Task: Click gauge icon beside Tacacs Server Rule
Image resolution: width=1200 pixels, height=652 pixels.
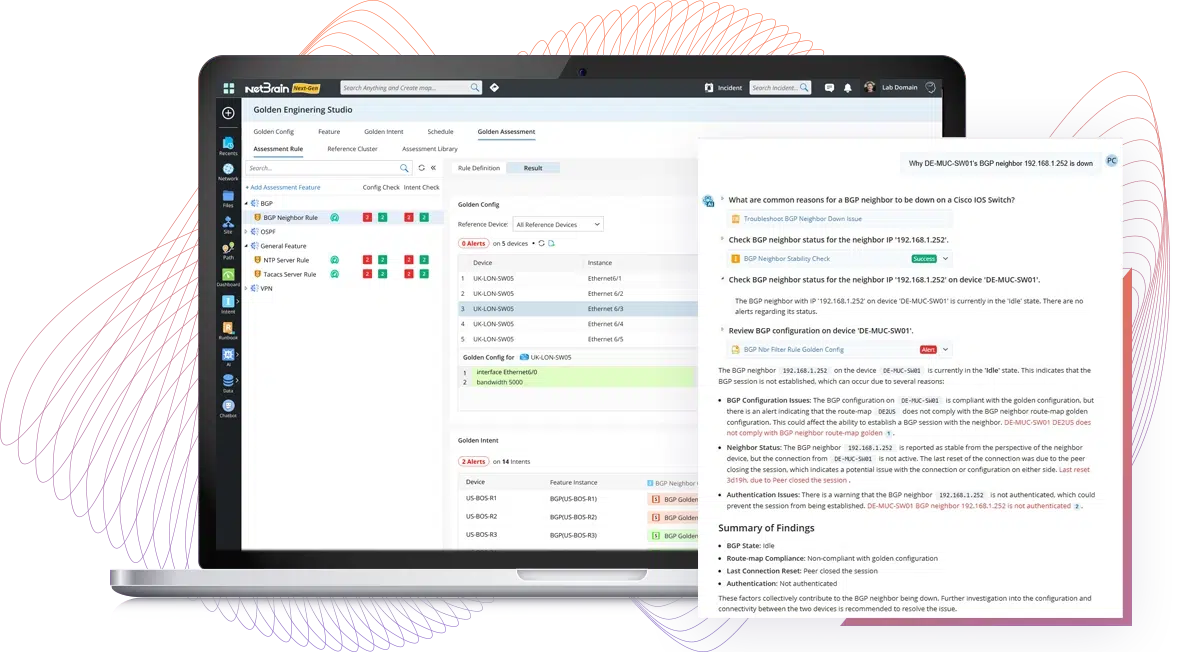Action: pos(335,274)
